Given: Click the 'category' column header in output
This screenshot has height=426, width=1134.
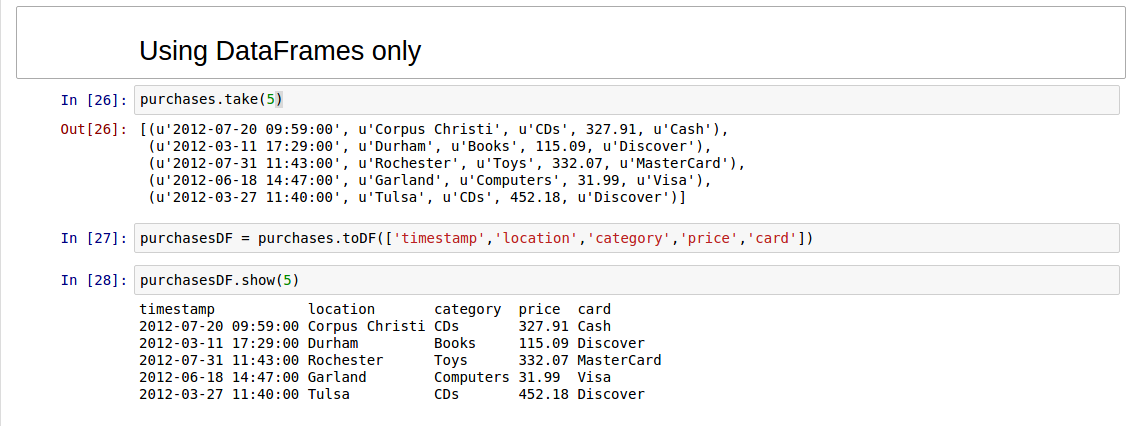Looking at the screenshot, I should (x=467, y=310).
